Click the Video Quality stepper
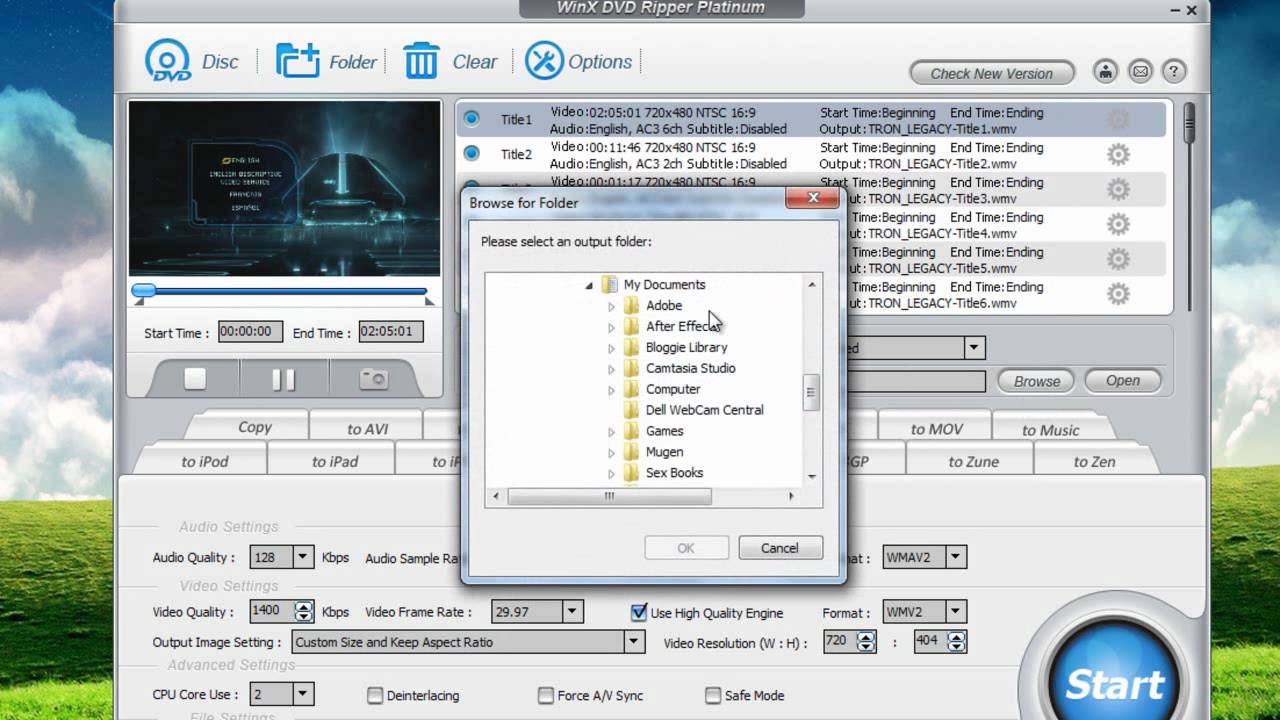The image size is (1280, 720). click(x=303, y=611)
